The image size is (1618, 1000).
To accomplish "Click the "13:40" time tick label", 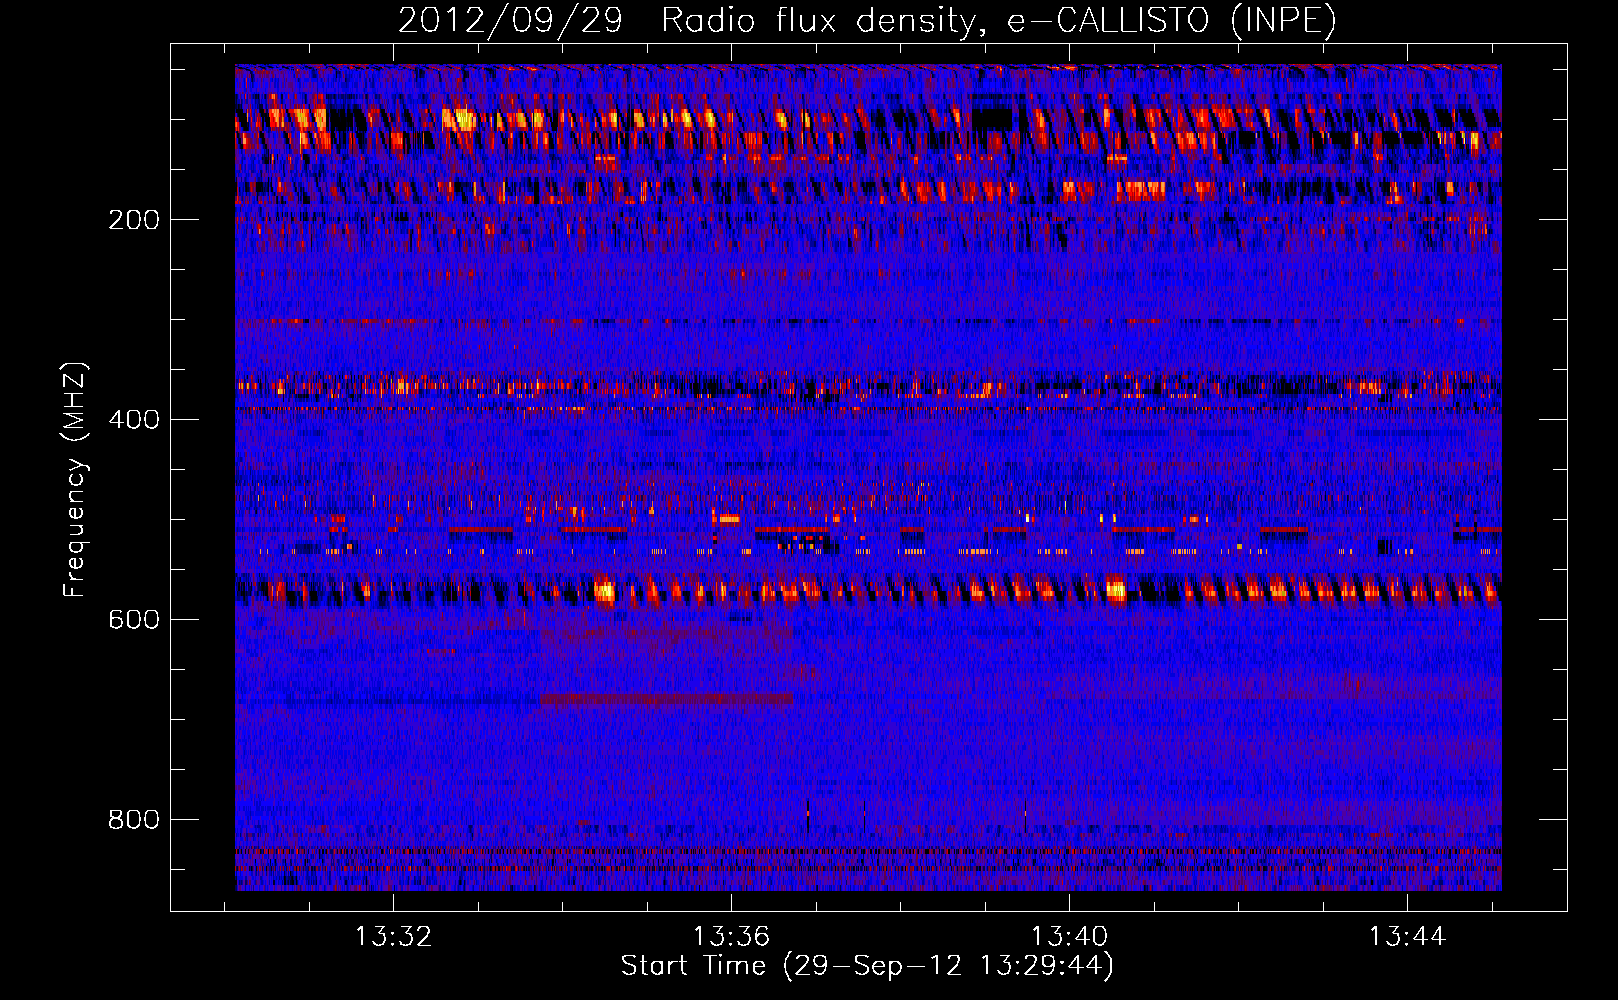I will [1070, 937].
